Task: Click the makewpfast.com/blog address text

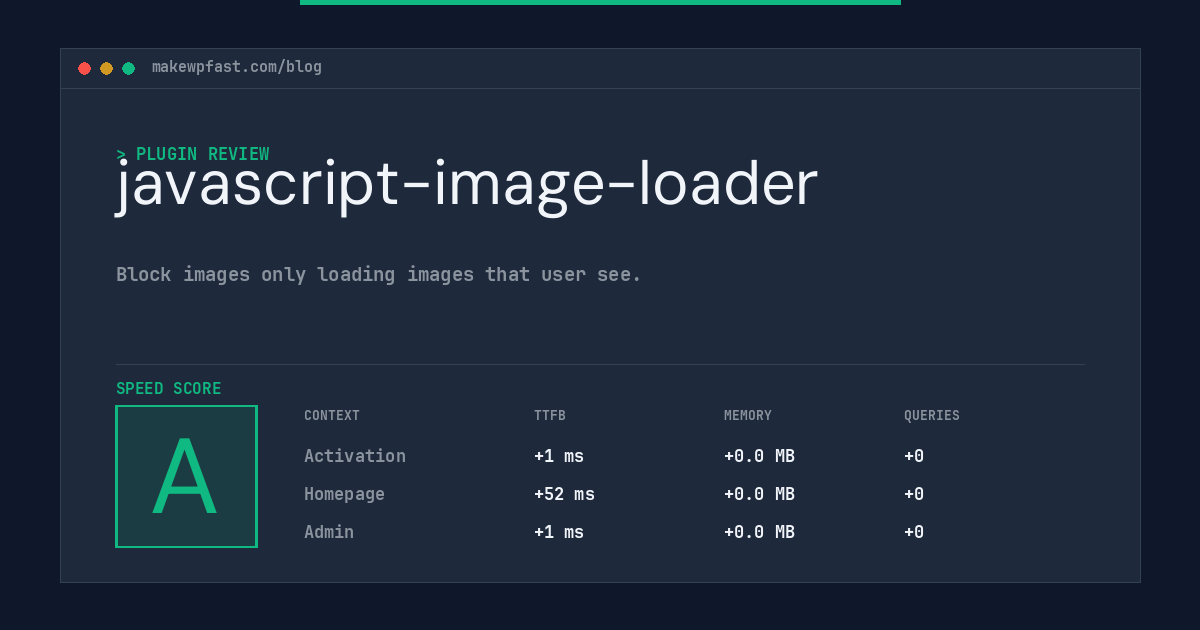Action: (x=237, y=67)
